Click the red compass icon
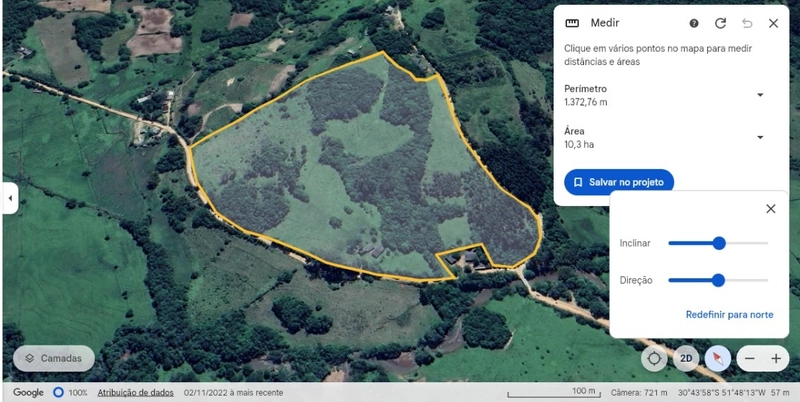This screenshot has width=800, height=402. click(x=717, y=358)
